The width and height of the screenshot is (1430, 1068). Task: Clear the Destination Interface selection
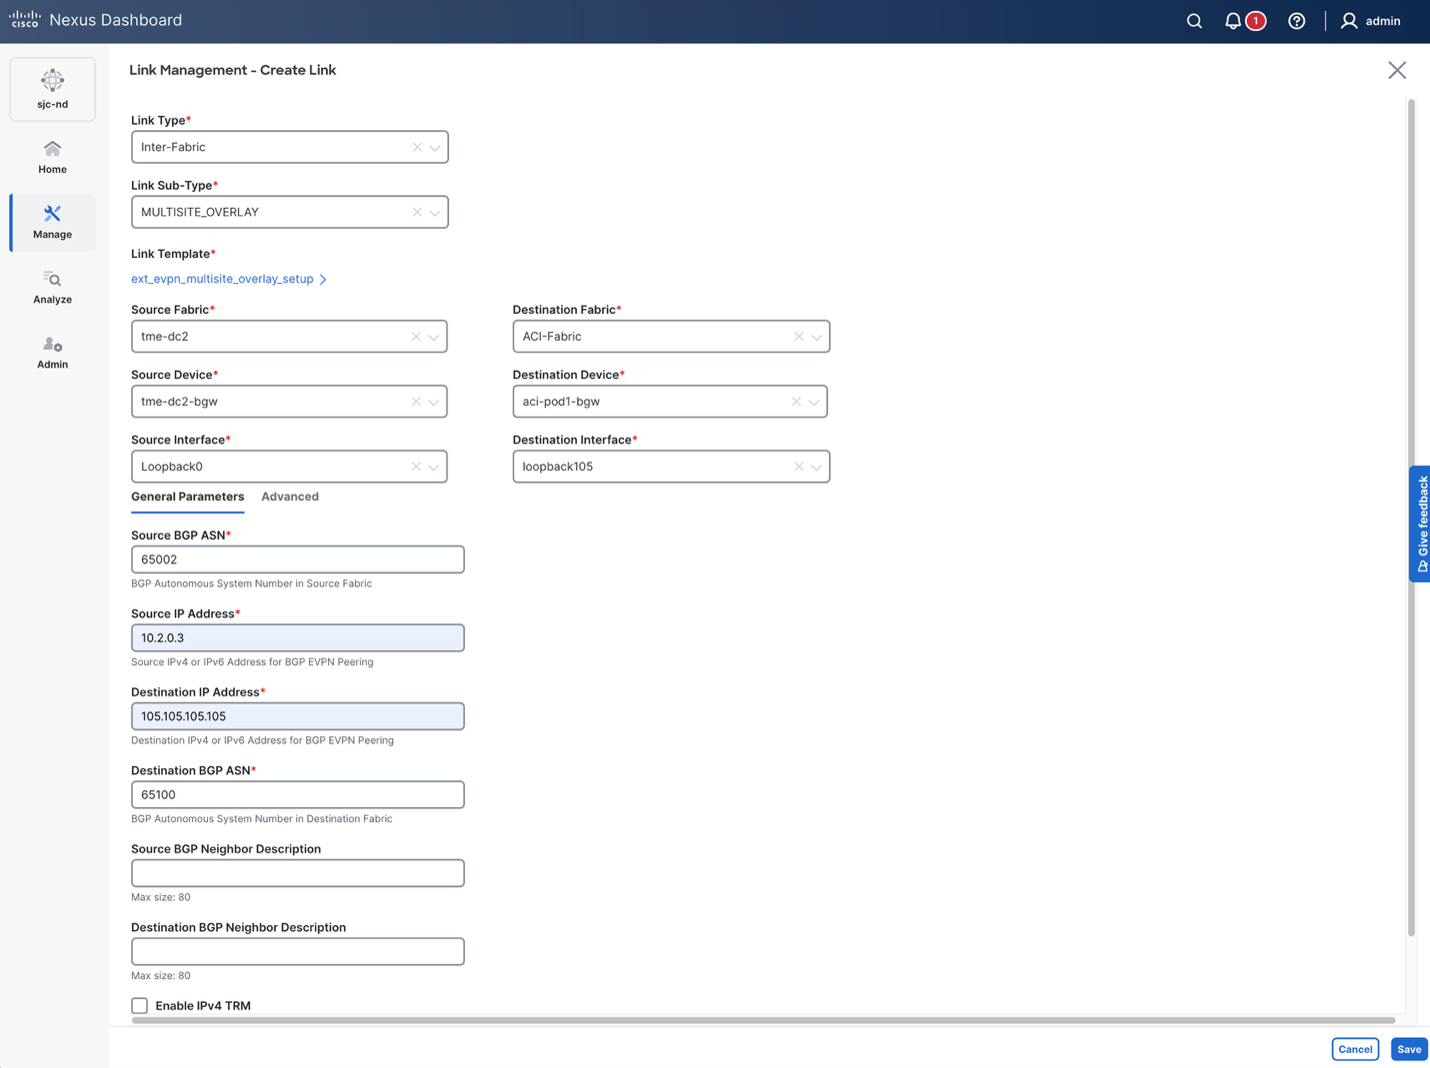[798, 467]
